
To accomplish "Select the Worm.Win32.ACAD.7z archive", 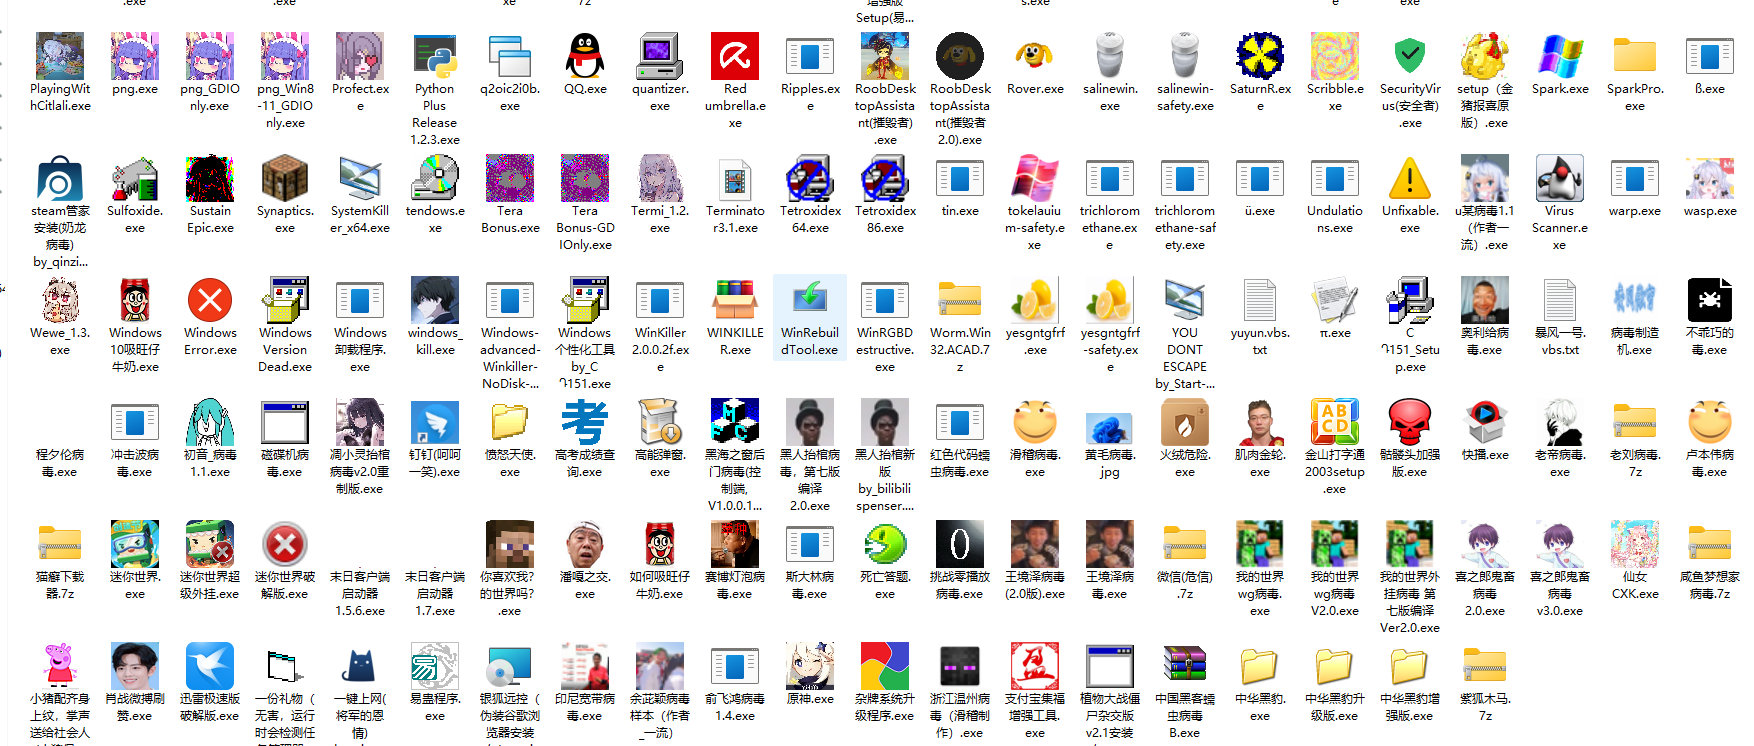I will point(960,301).
